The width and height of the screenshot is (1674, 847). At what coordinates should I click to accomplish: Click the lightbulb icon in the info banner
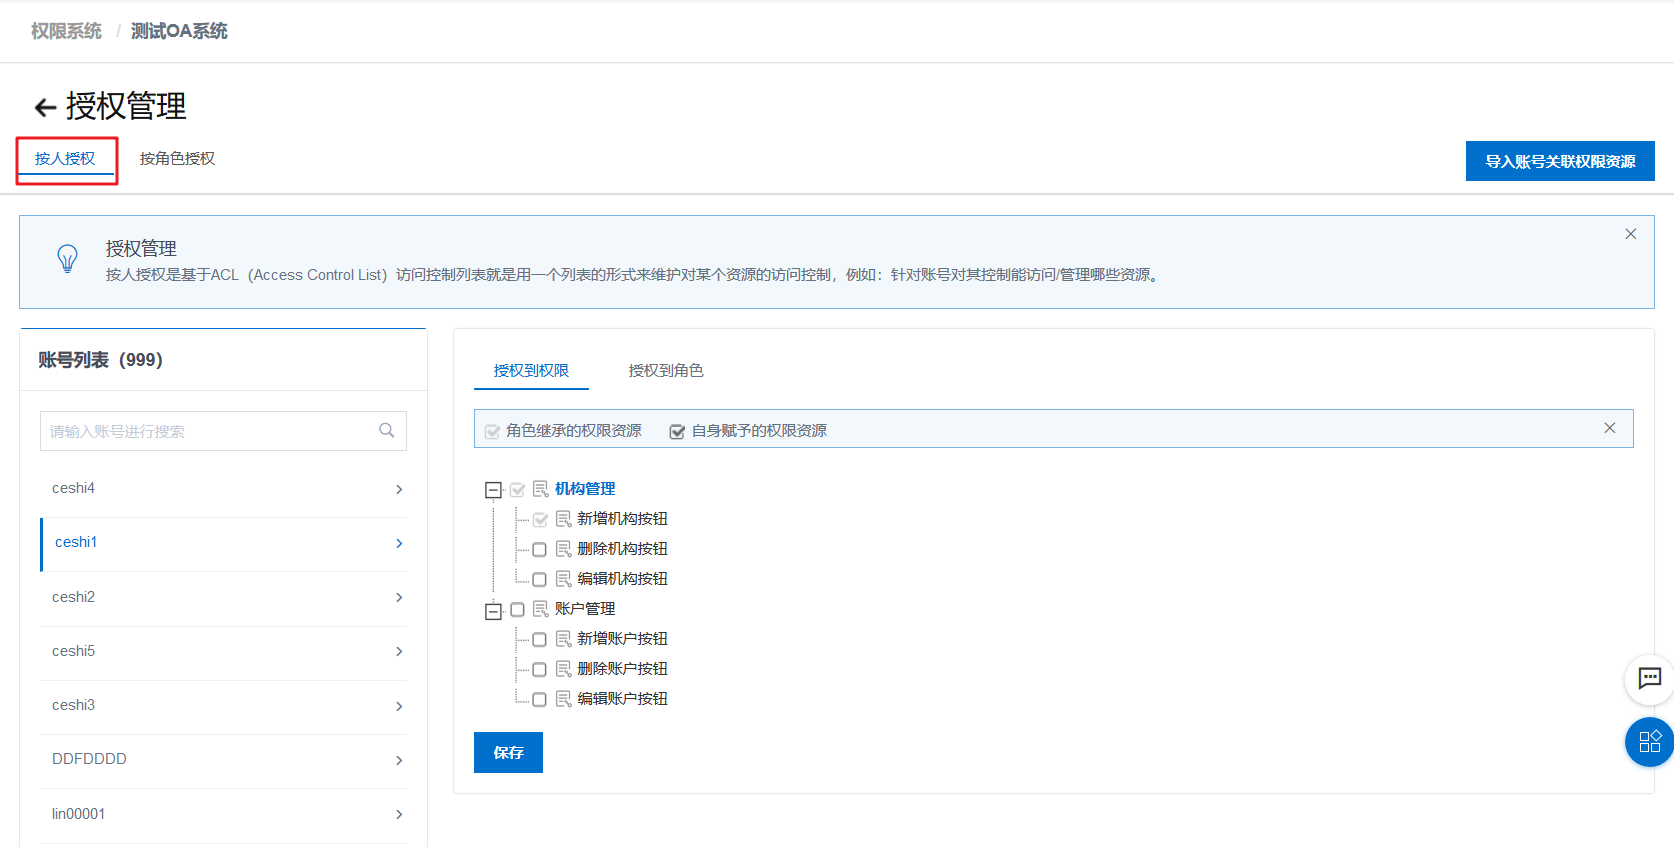67,259
